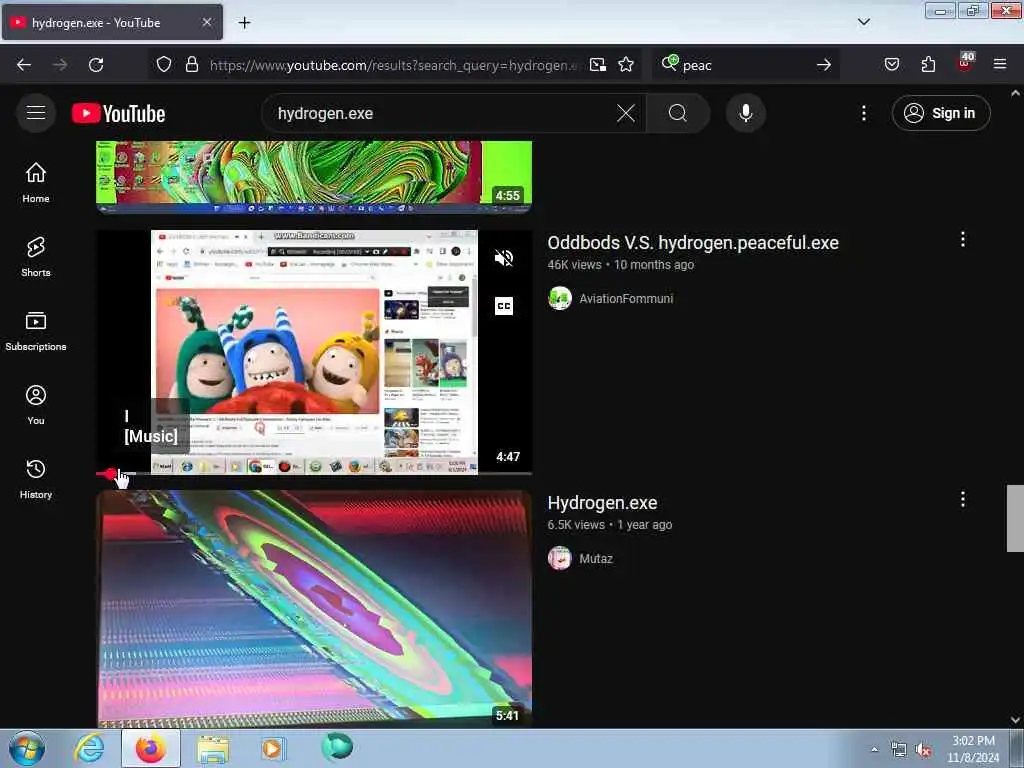Open Subscriptions in the sidebar

click(x=36, y=330)
